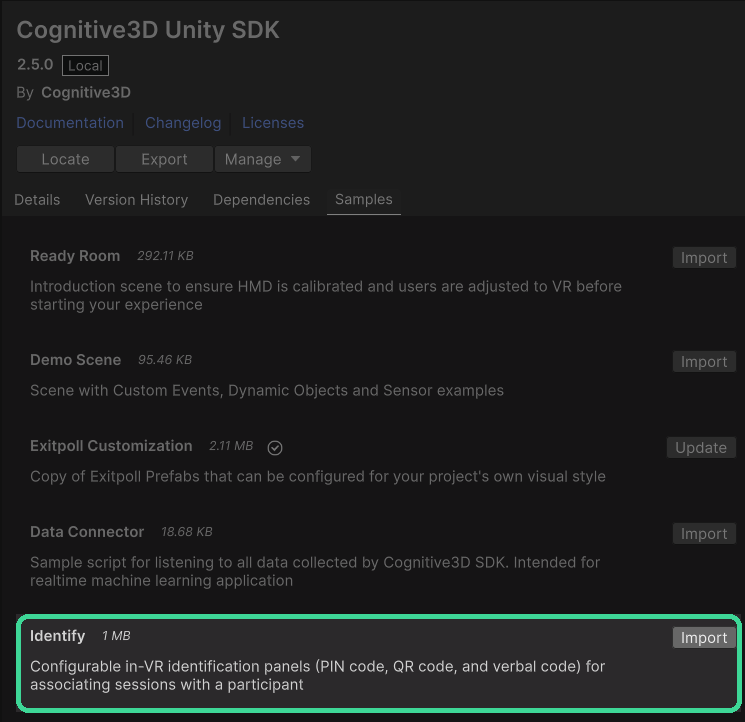Click the 292.11 KB size label
Viewport: 745px width, 722px height.
165,256
